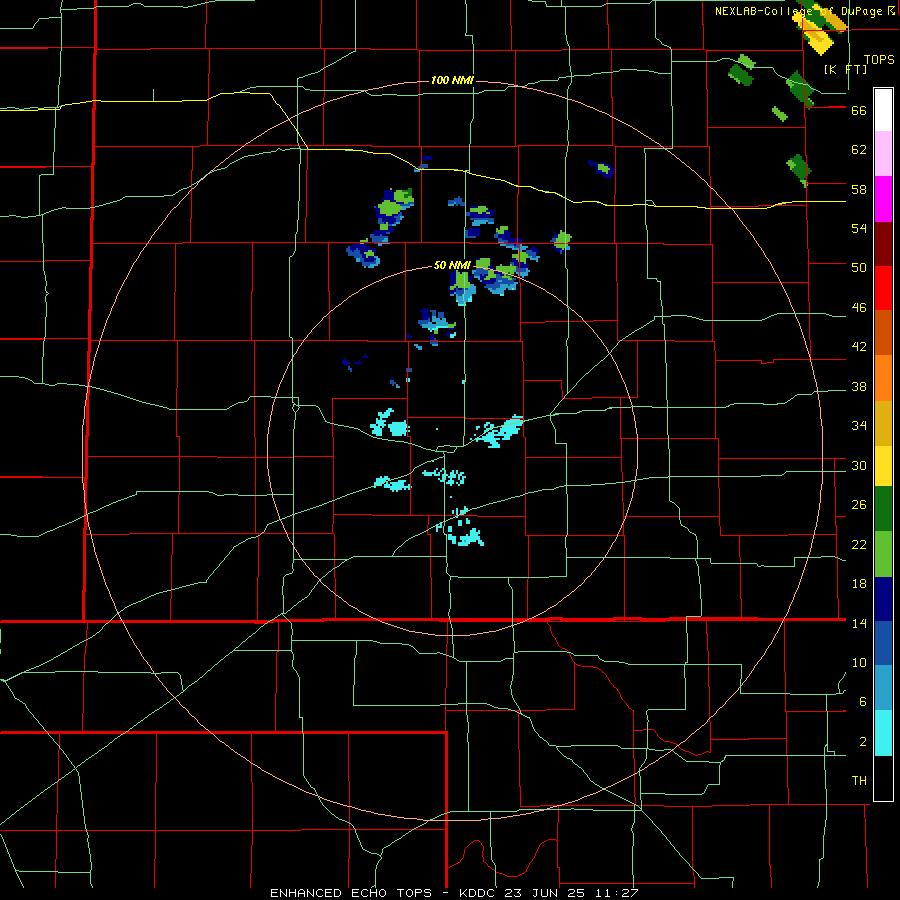Image resolution: width=900 pixels, height=900 pixels.
Task: Click the light green legend band
Action: pos(883,554)
